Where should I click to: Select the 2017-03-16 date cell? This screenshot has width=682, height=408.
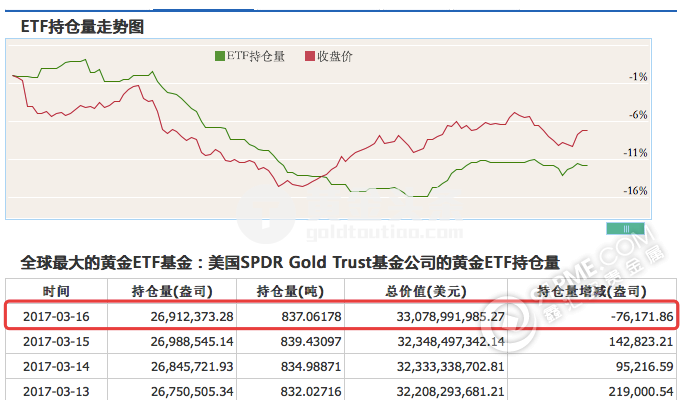pos(56,316)
